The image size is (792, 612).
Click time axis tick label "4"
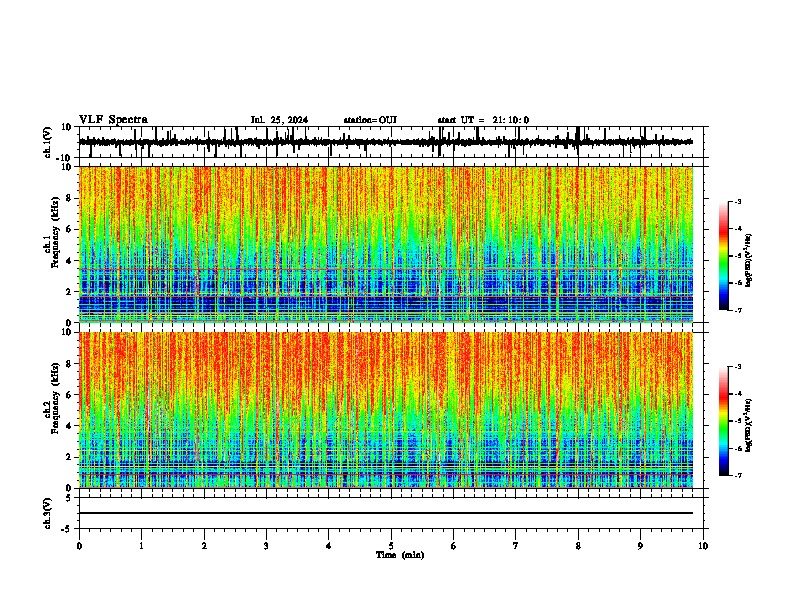(329, 546)
